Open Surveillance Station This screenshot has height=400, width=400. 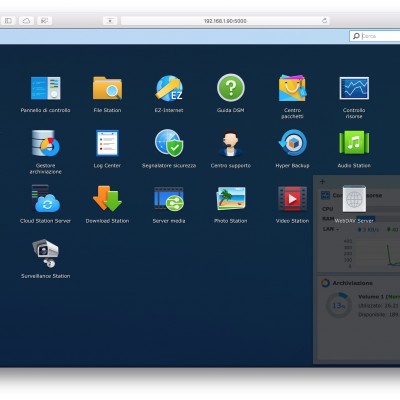46,253
